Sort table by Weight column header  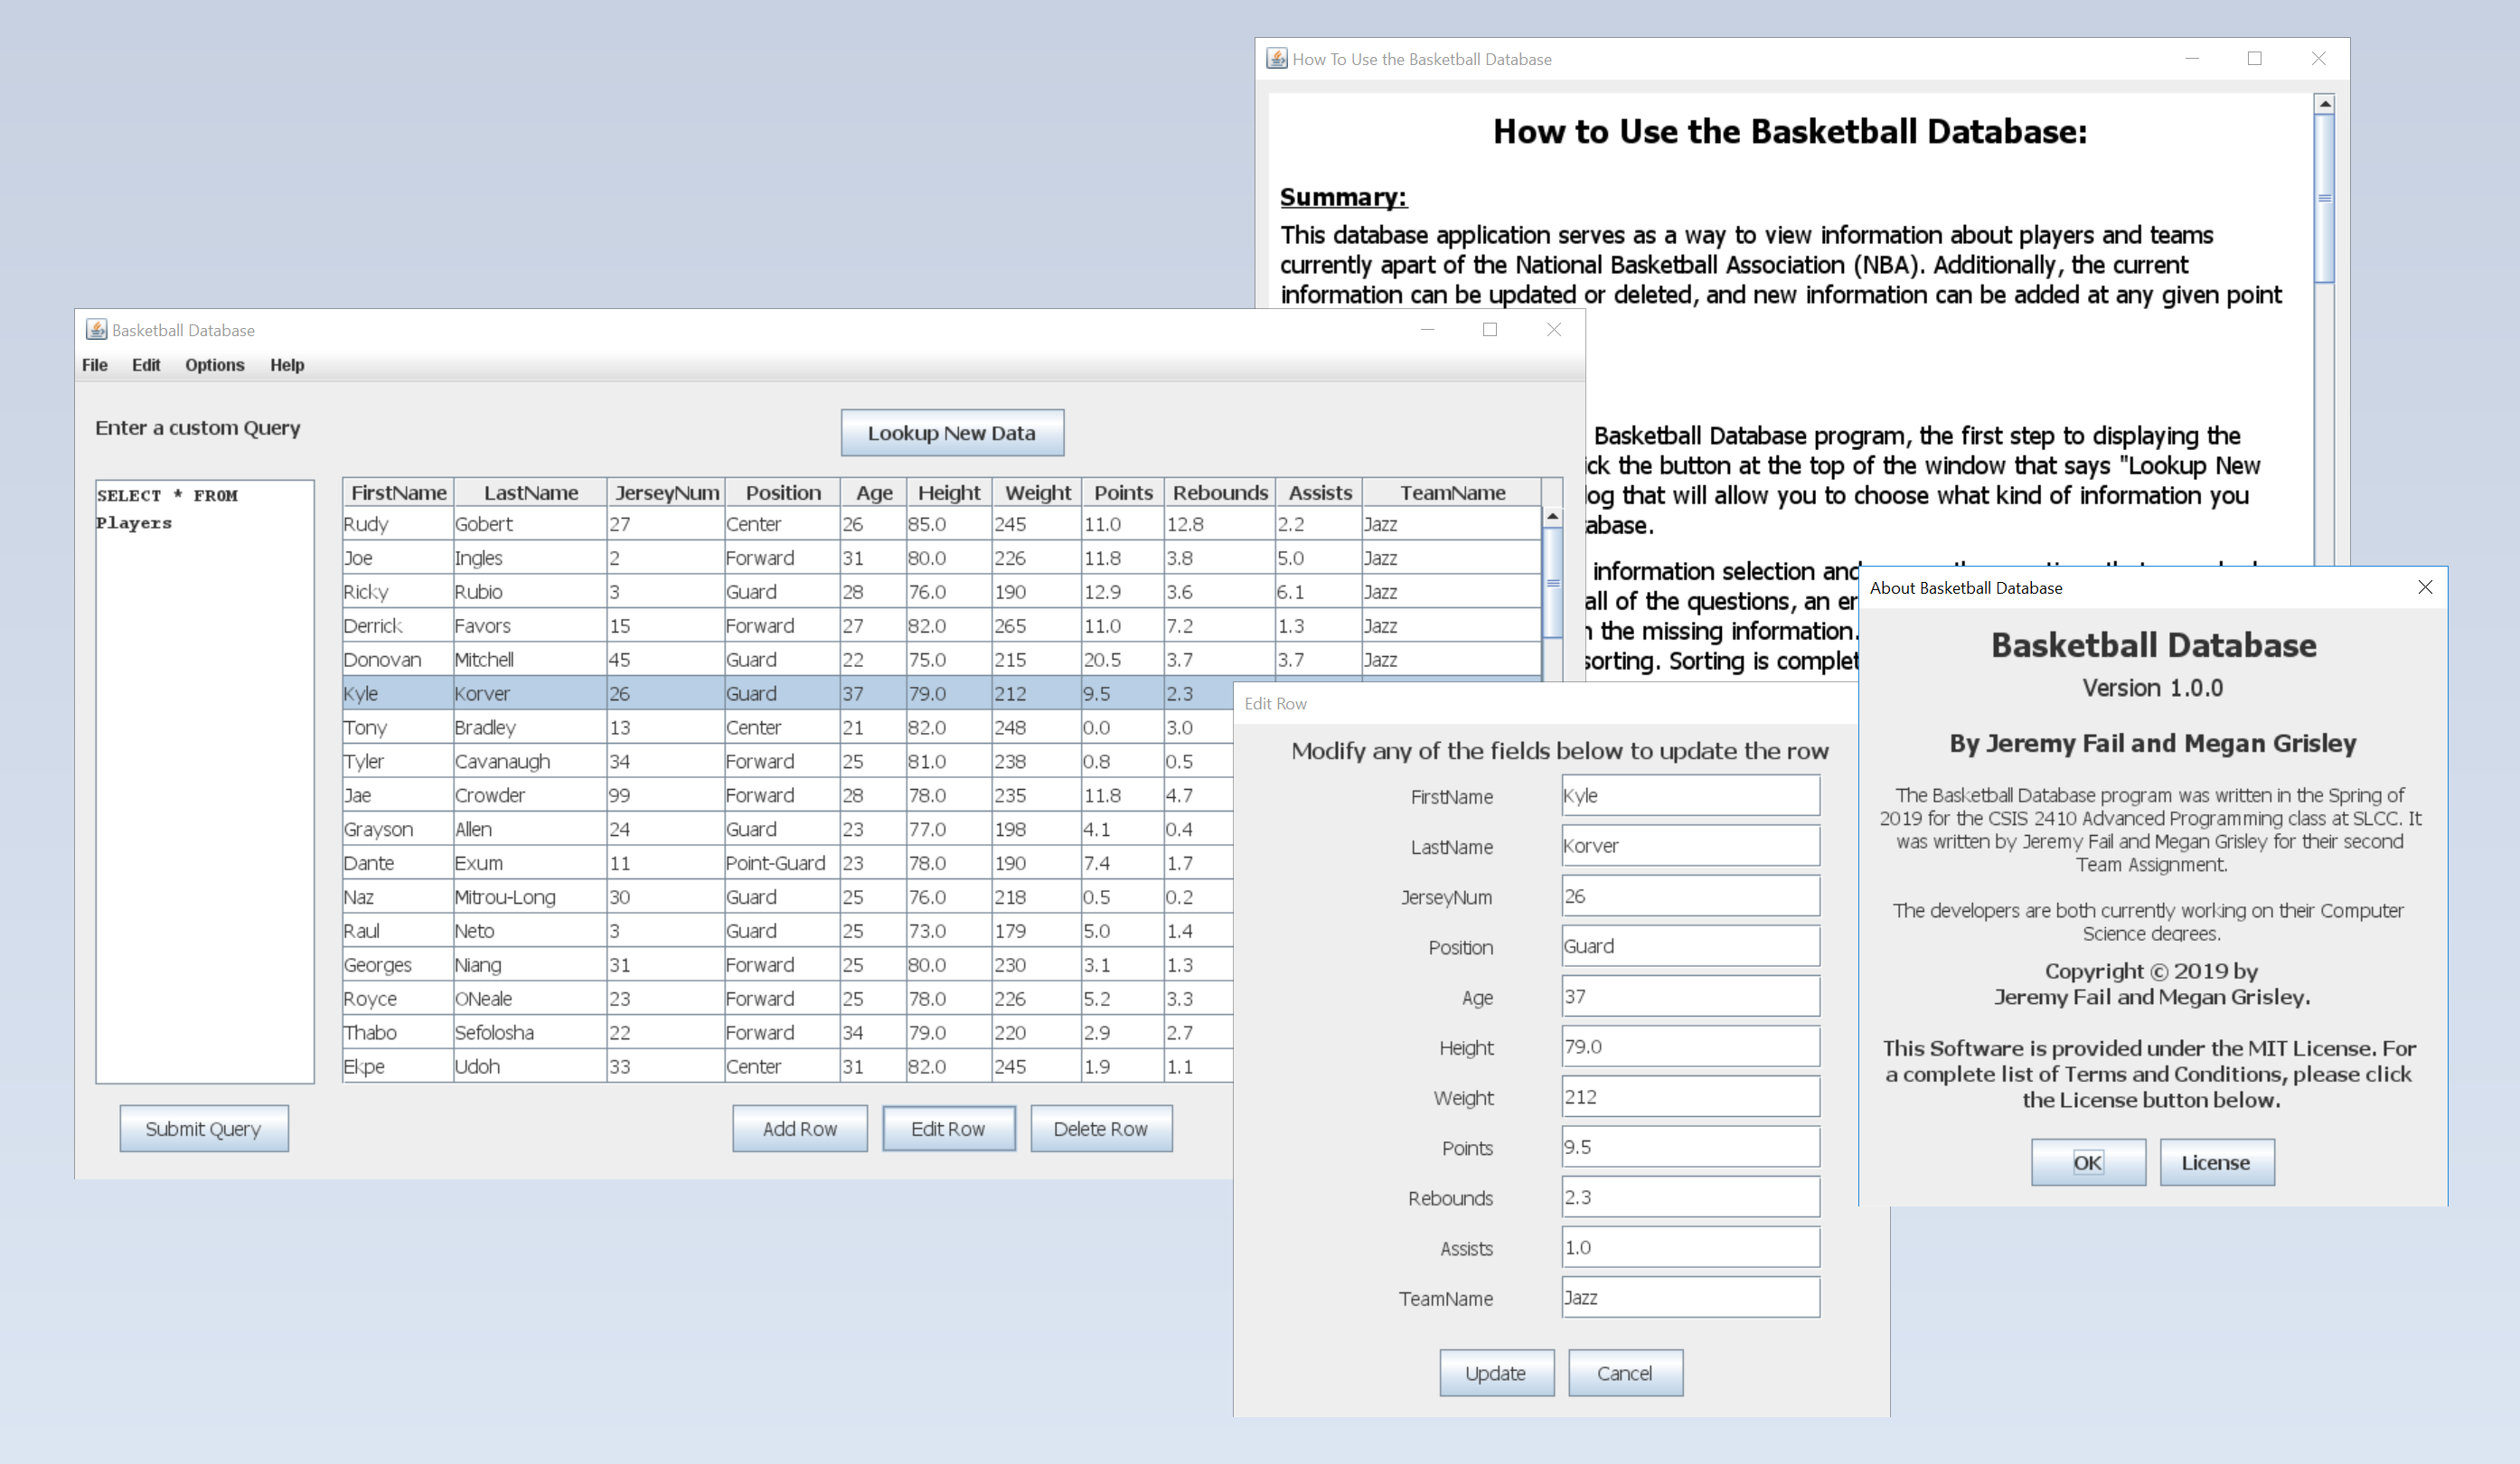[x=1037, y=492]
